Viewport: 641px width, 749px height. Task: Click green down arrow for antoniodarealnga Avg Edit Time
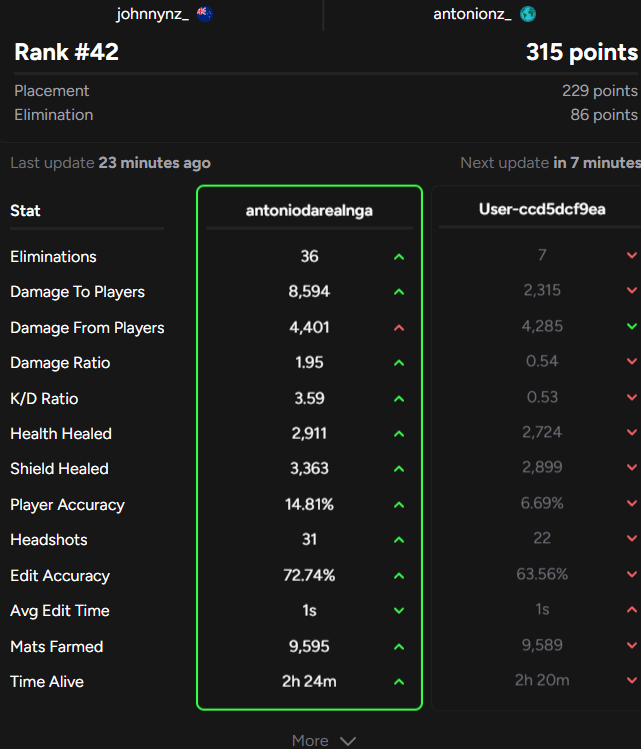point(399,610)
